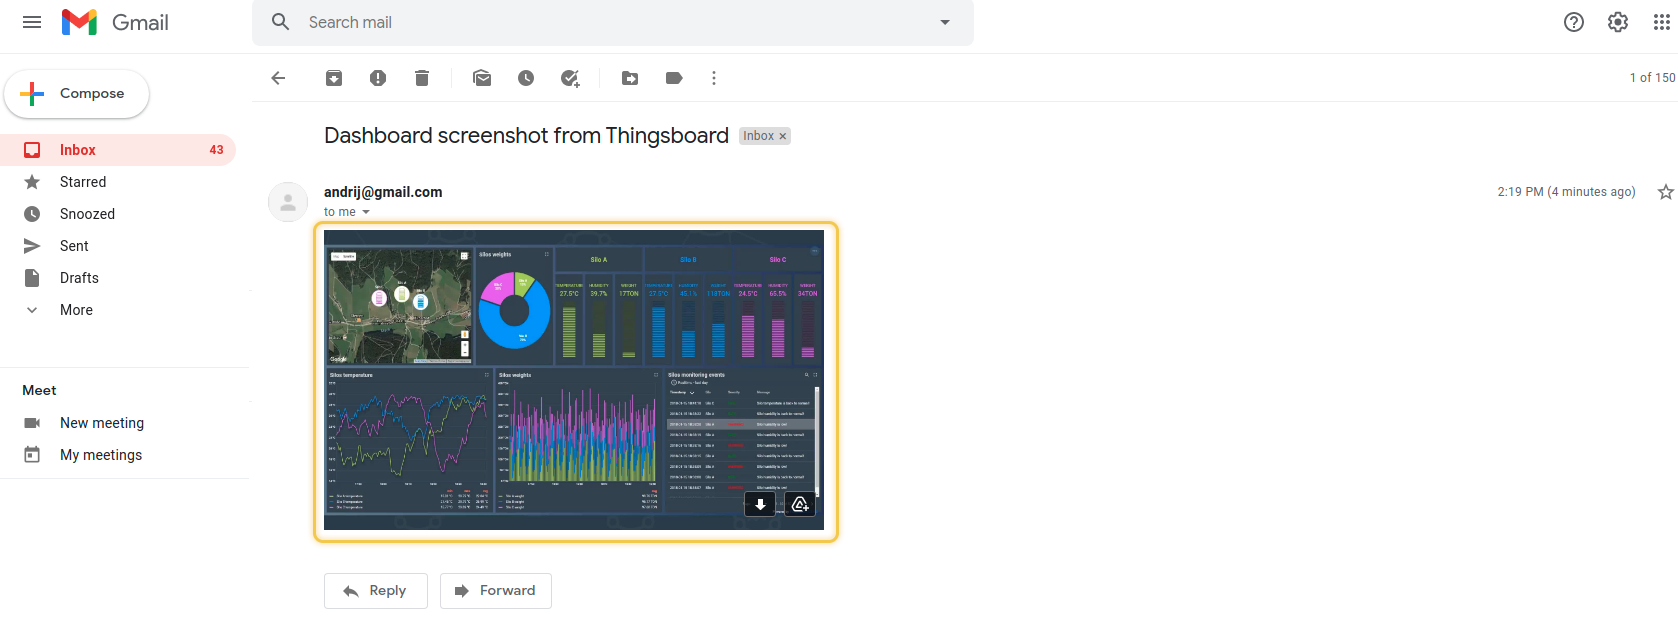This screenshot has width=1678, height=640.
Task: Open the Sent folder
Action: click(74, 246)
